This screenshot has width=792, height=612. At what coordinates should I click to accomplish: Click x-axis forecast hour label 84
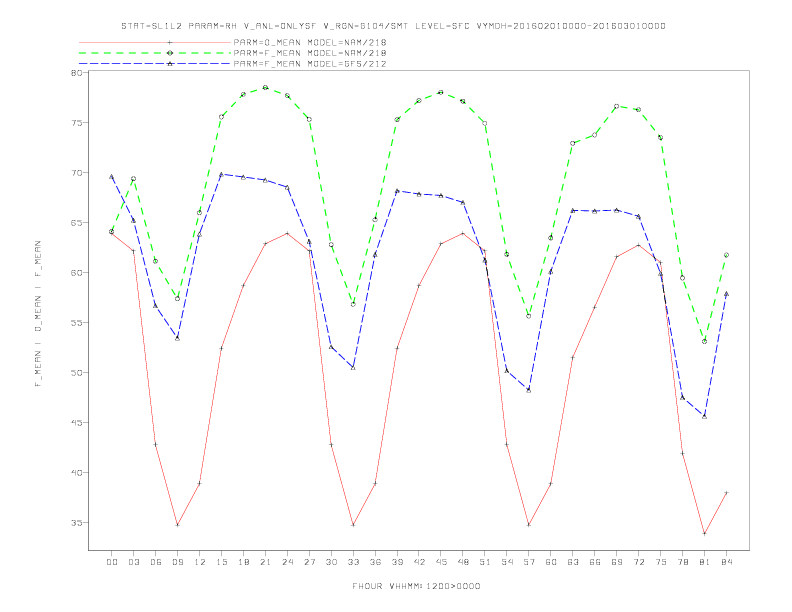point(726,562)
